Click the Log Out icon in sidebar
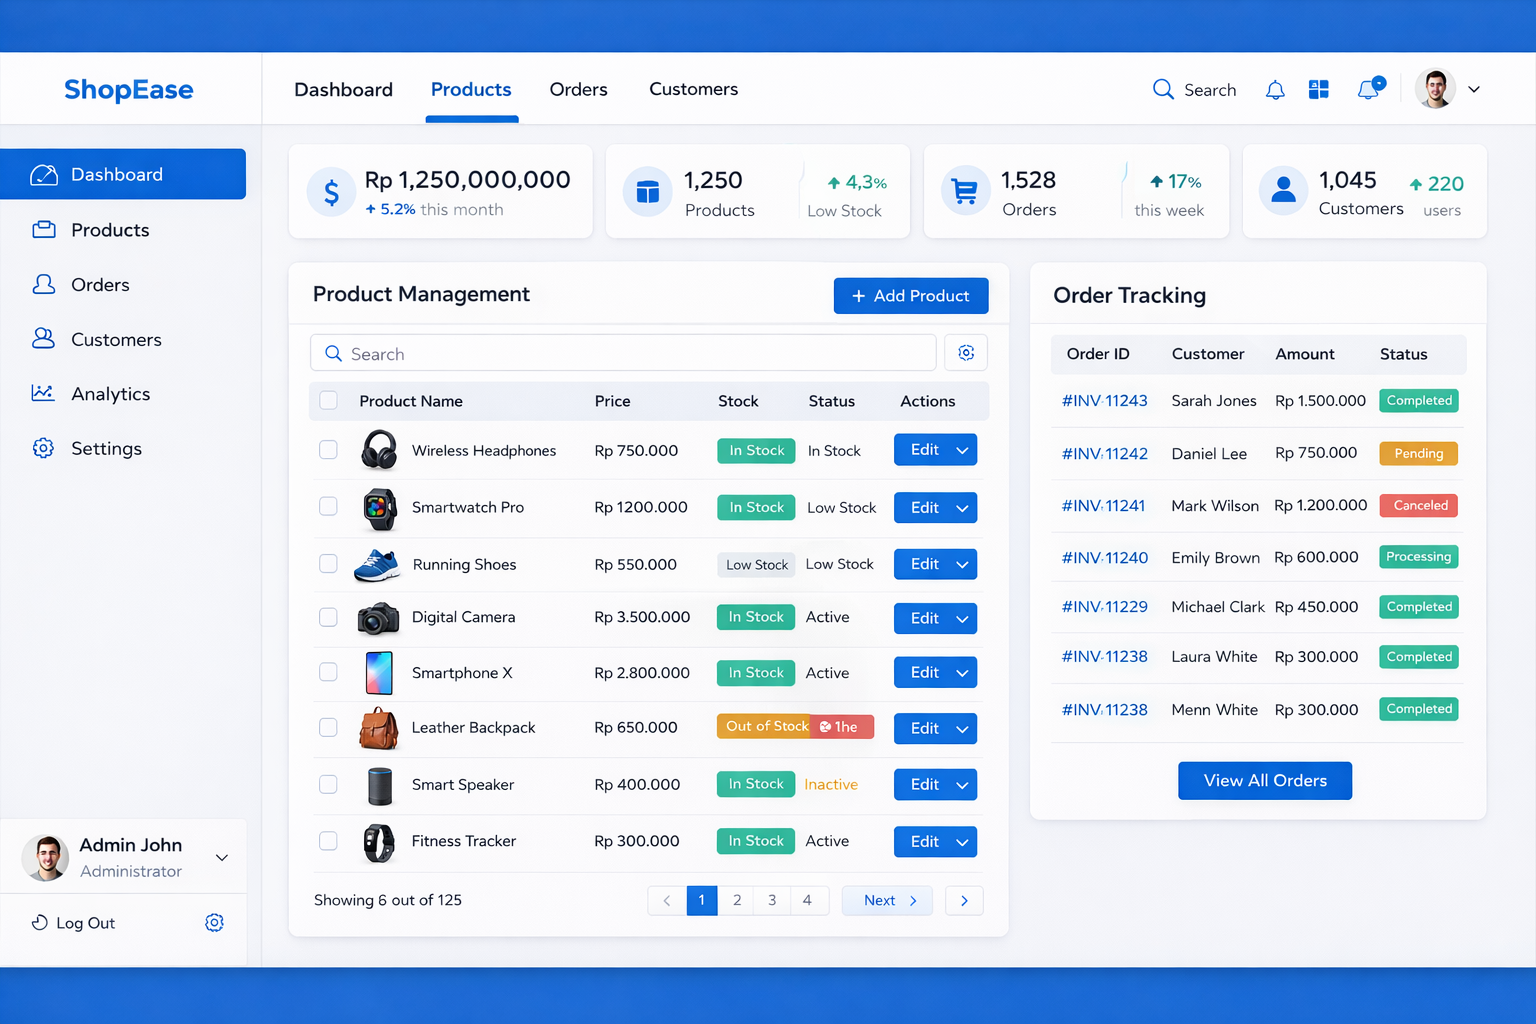This screenshot has width=1536, height=1024. coord(40,923)
